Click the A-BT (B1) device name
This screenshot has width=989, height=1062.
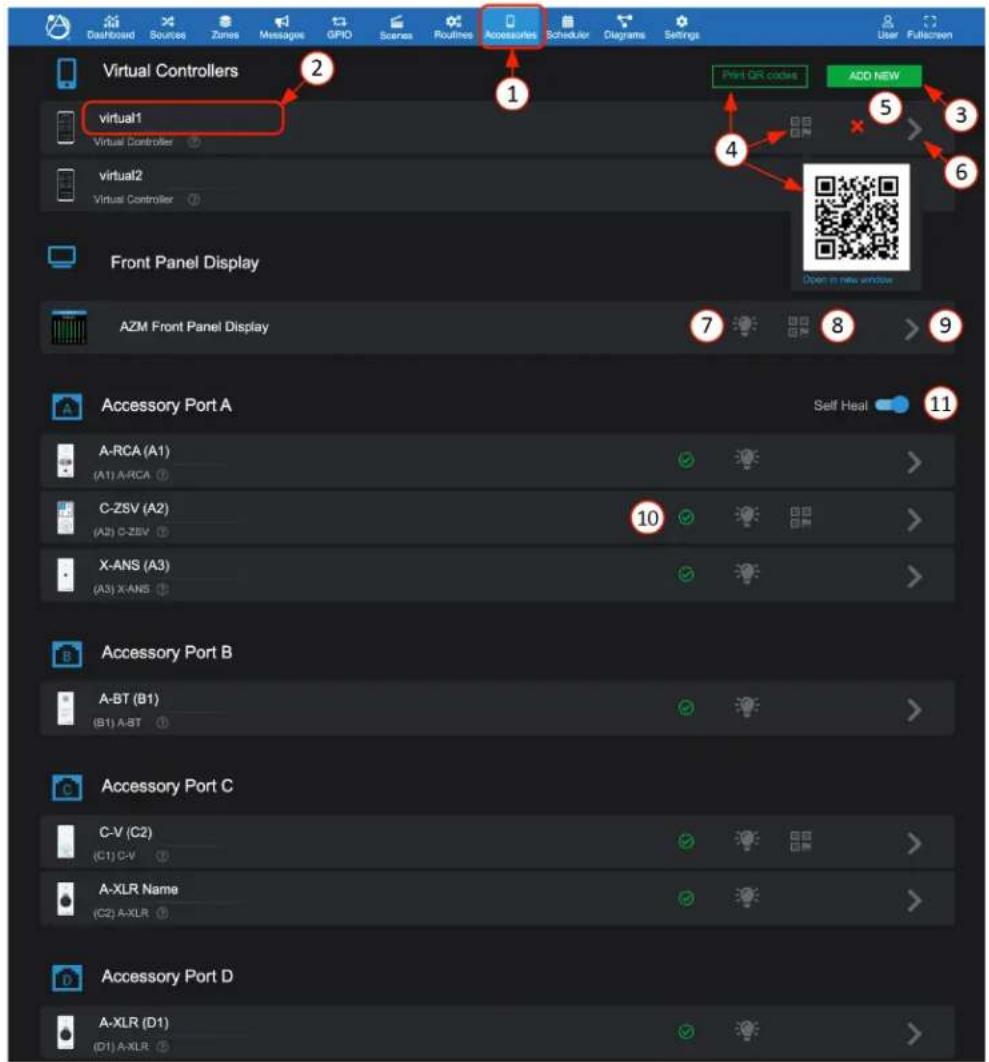(x=129, y=699)
